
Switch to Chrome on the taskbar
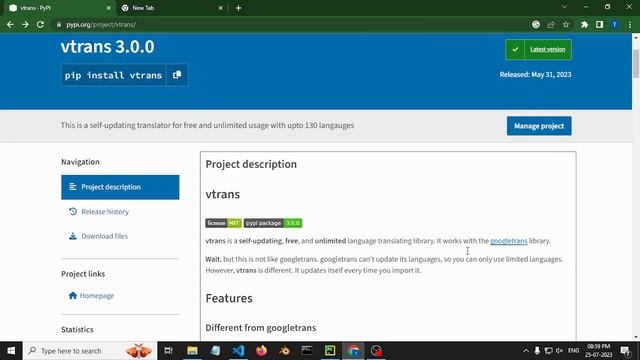point(353,351)
